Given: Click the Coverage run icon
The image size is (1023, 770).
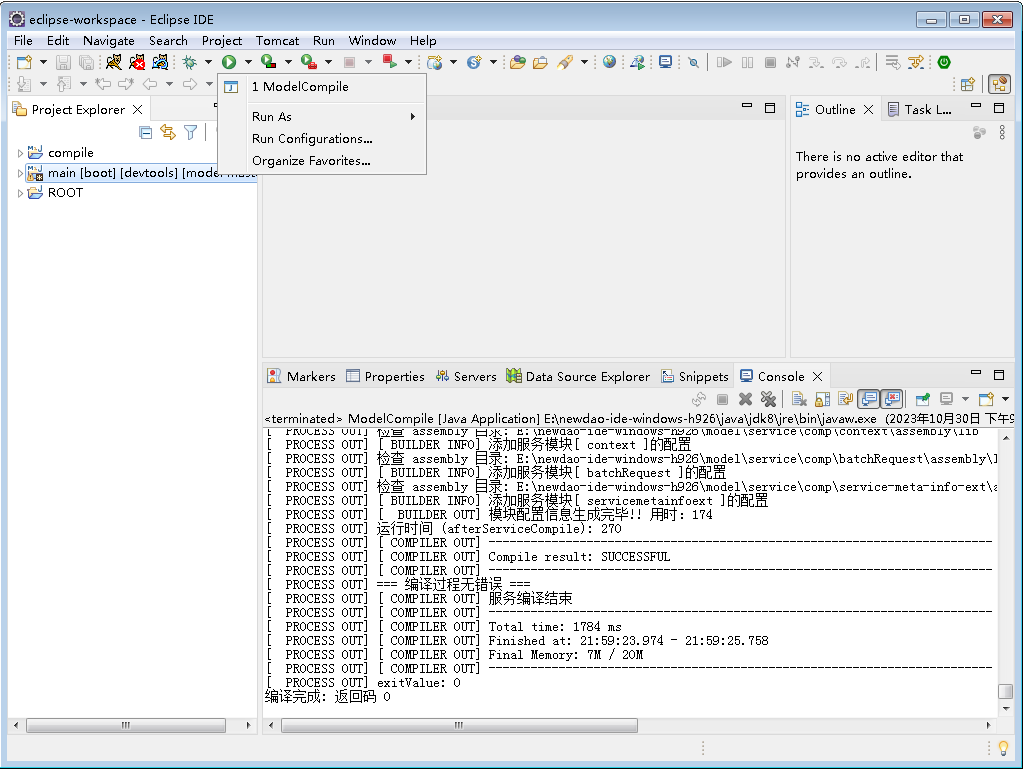Looking at the screenshot, I should [x=268, y=63].
